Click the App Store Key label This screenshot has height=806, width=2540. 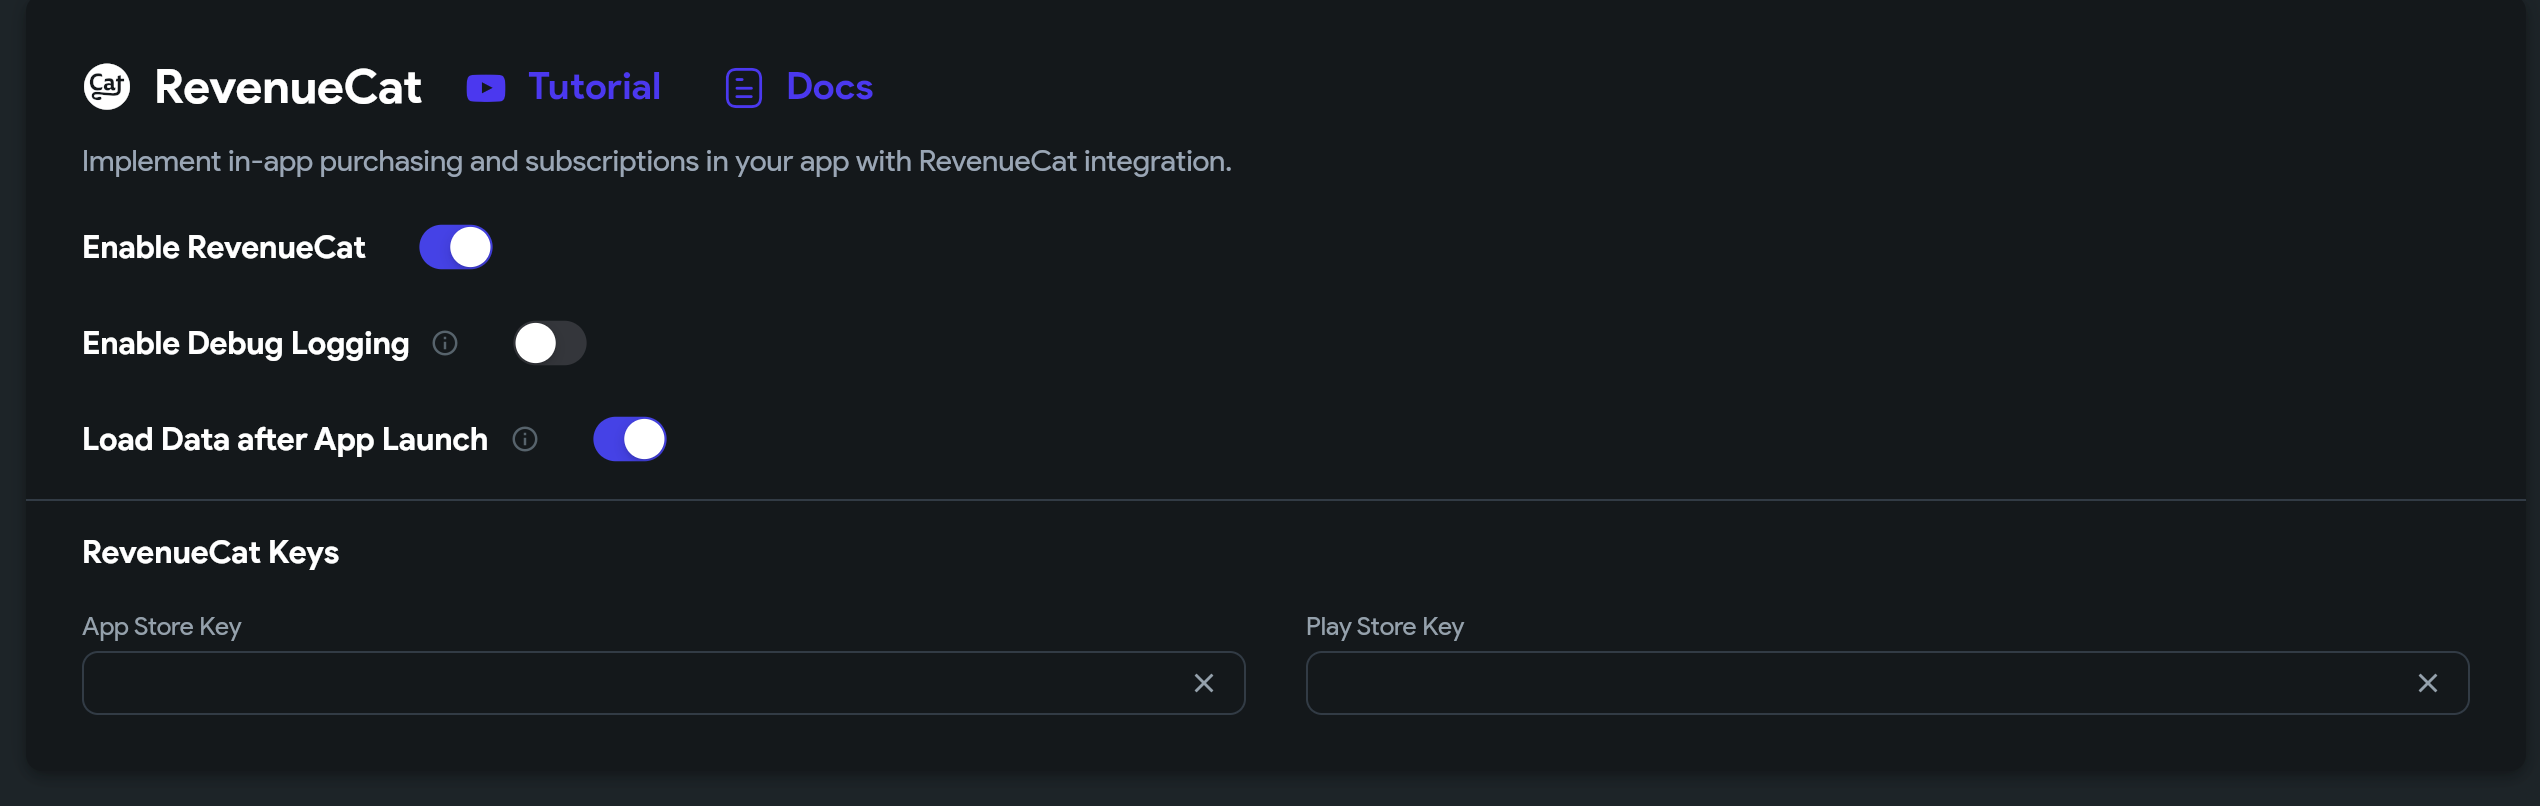(162, 627)
